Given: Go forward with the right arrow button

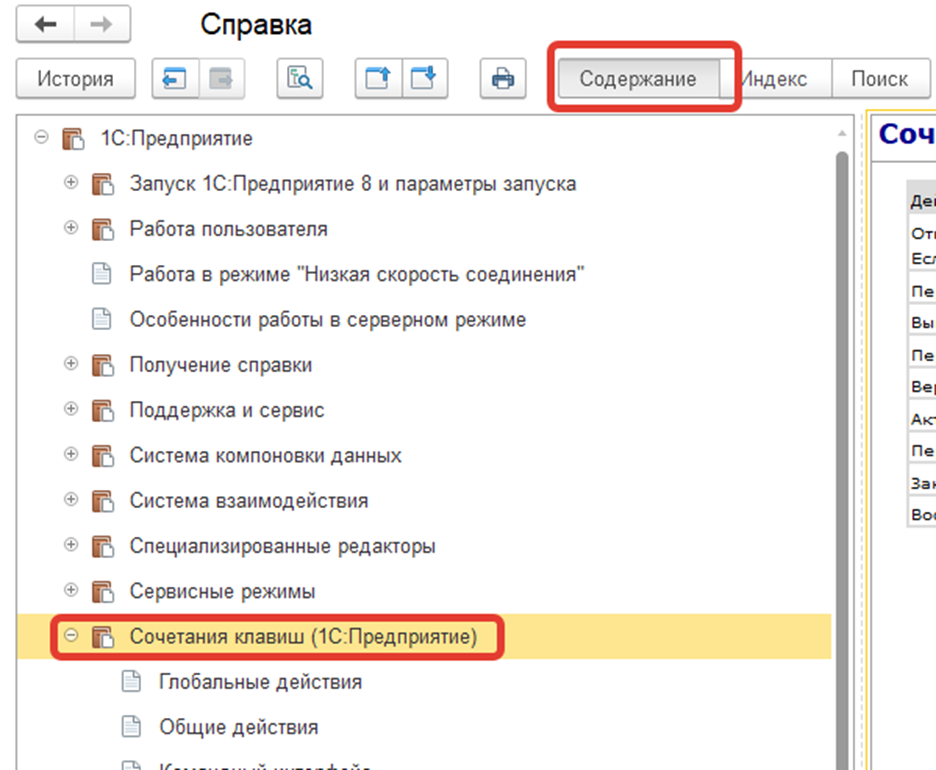Looking at the screenshot, I should pos(101,24).
